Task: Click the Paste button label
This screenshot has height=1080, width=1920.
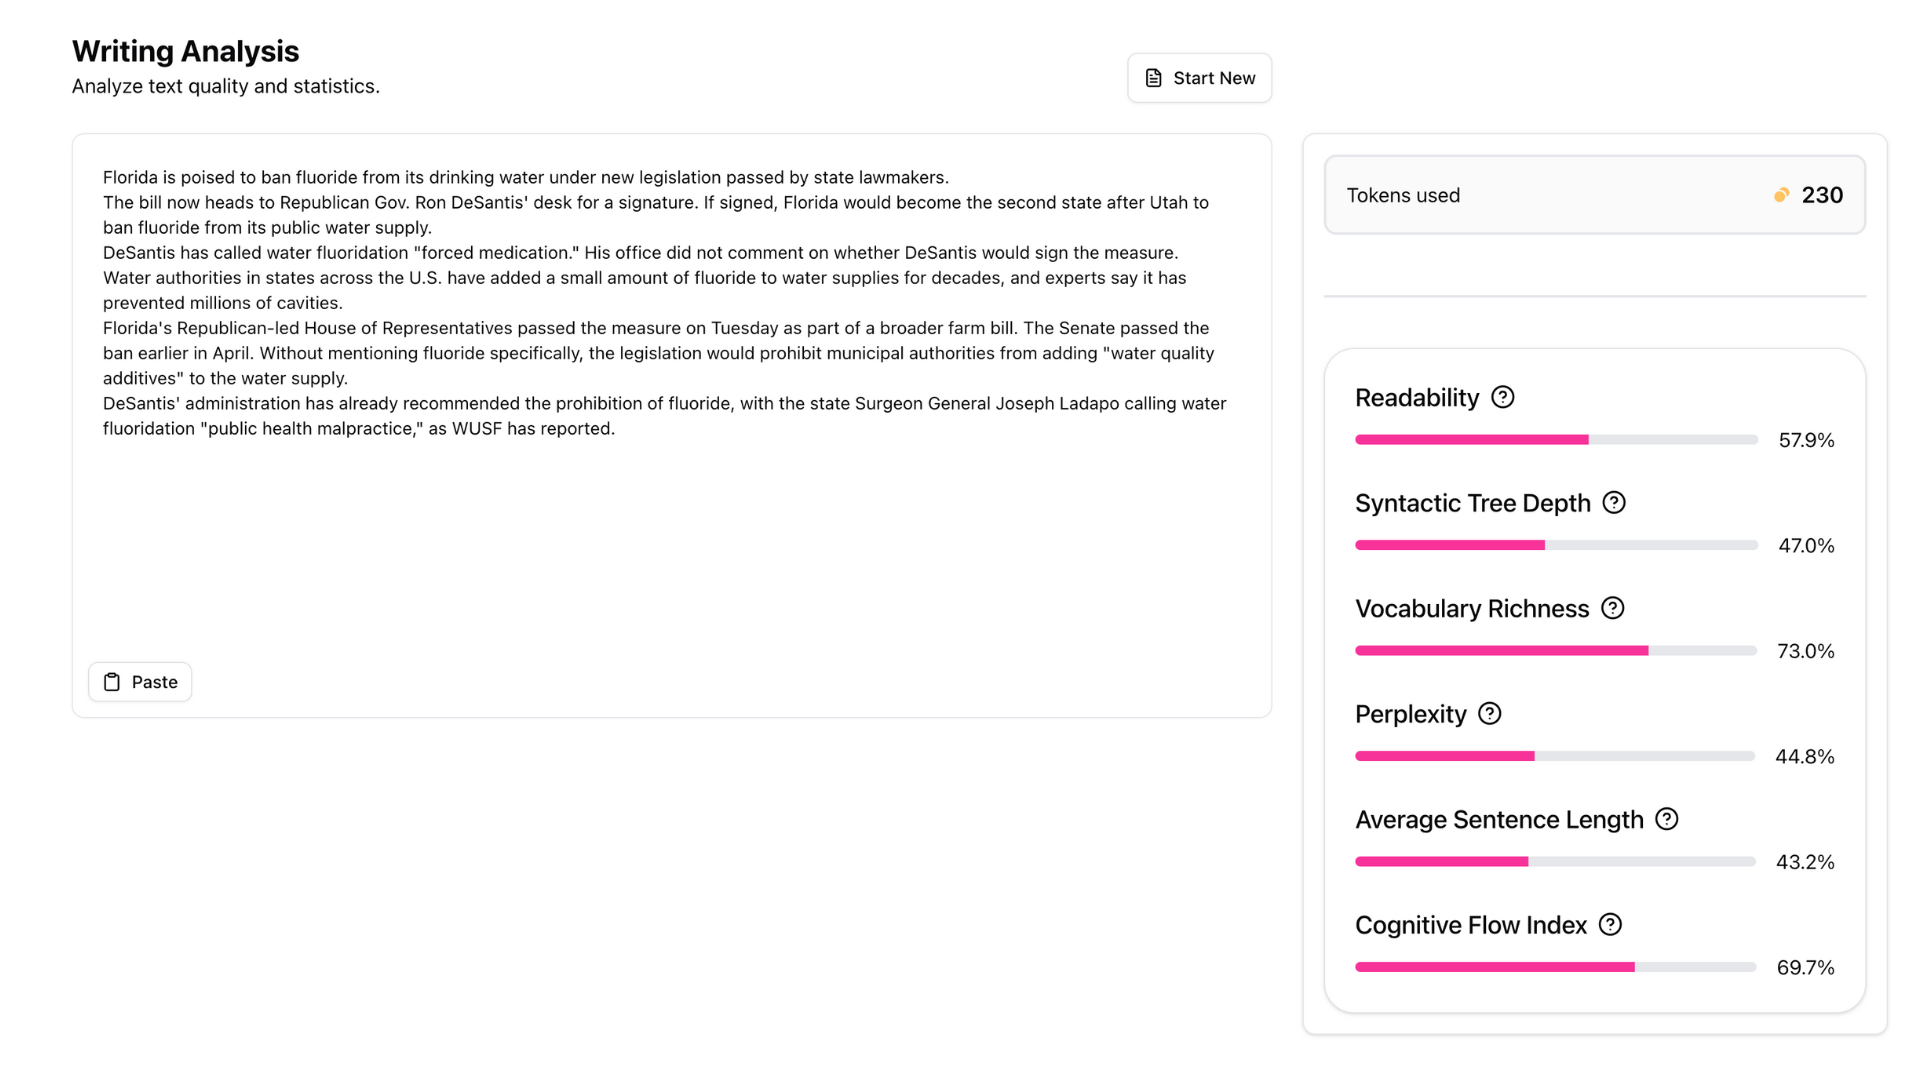Action: [x=154, y=682]
